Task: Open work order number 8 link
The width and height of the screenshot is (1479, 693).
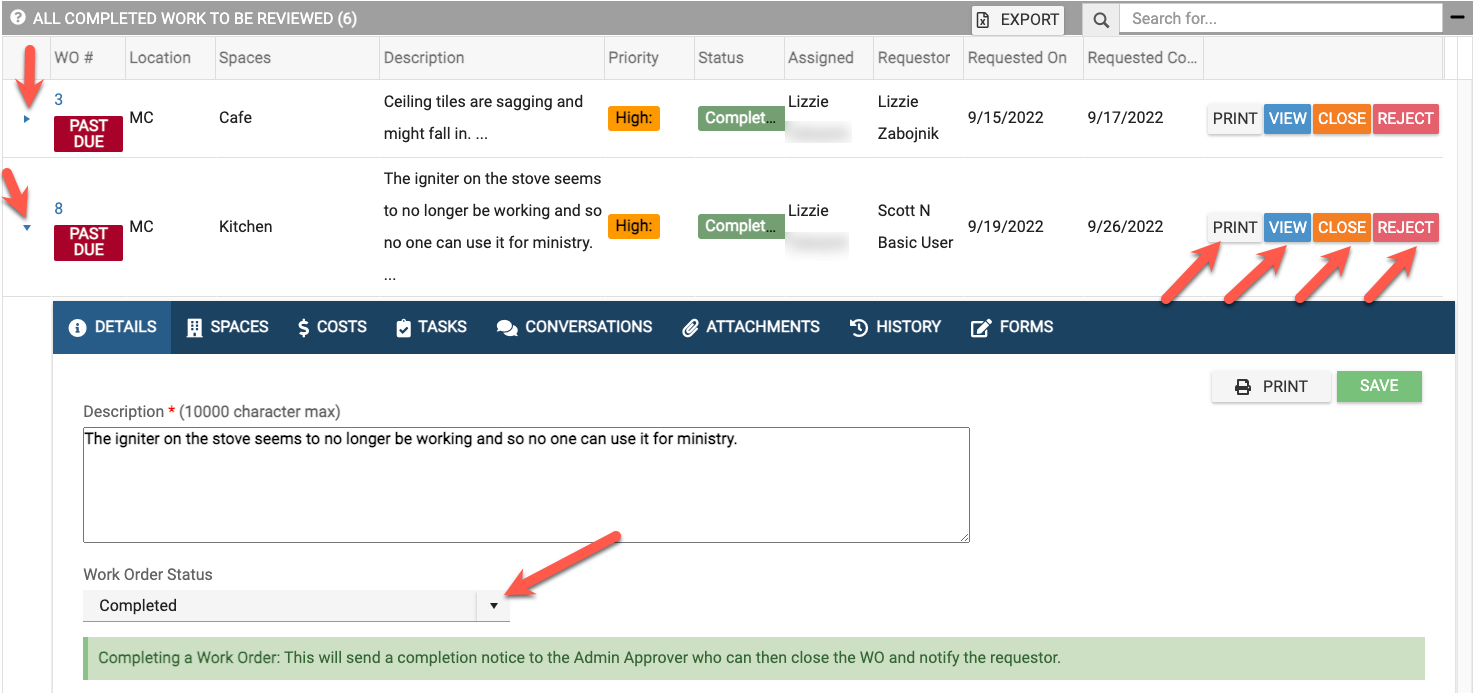Action: [x=59, y=208]
